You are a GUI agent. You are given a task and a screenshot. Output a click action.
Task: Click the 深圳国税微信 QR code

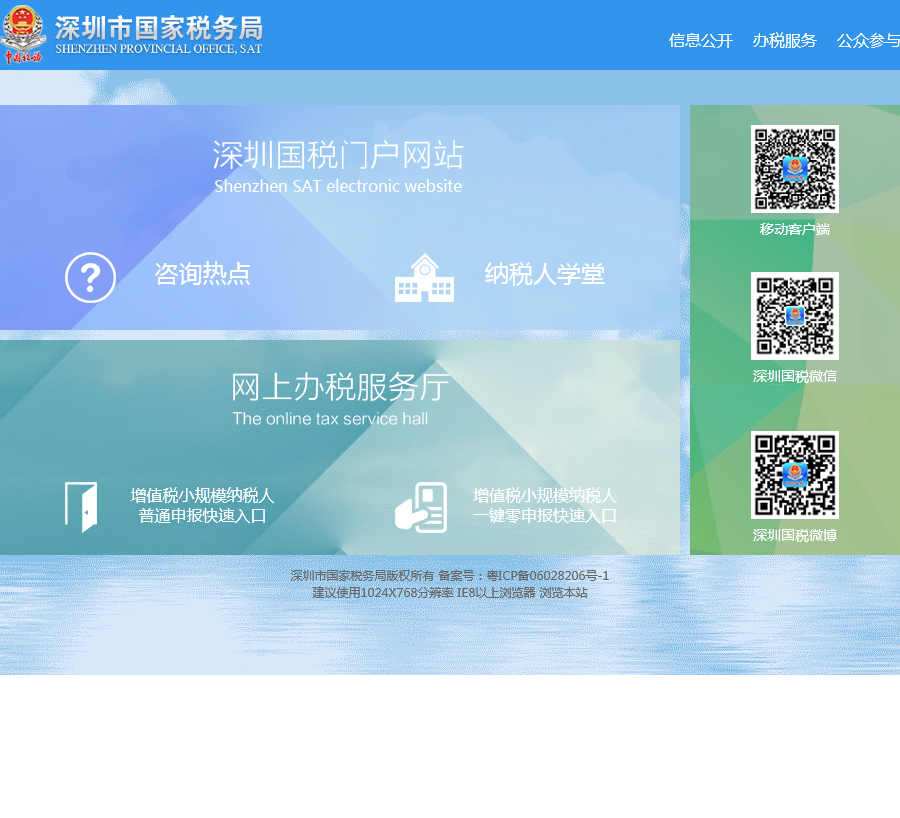click(794, 316)
